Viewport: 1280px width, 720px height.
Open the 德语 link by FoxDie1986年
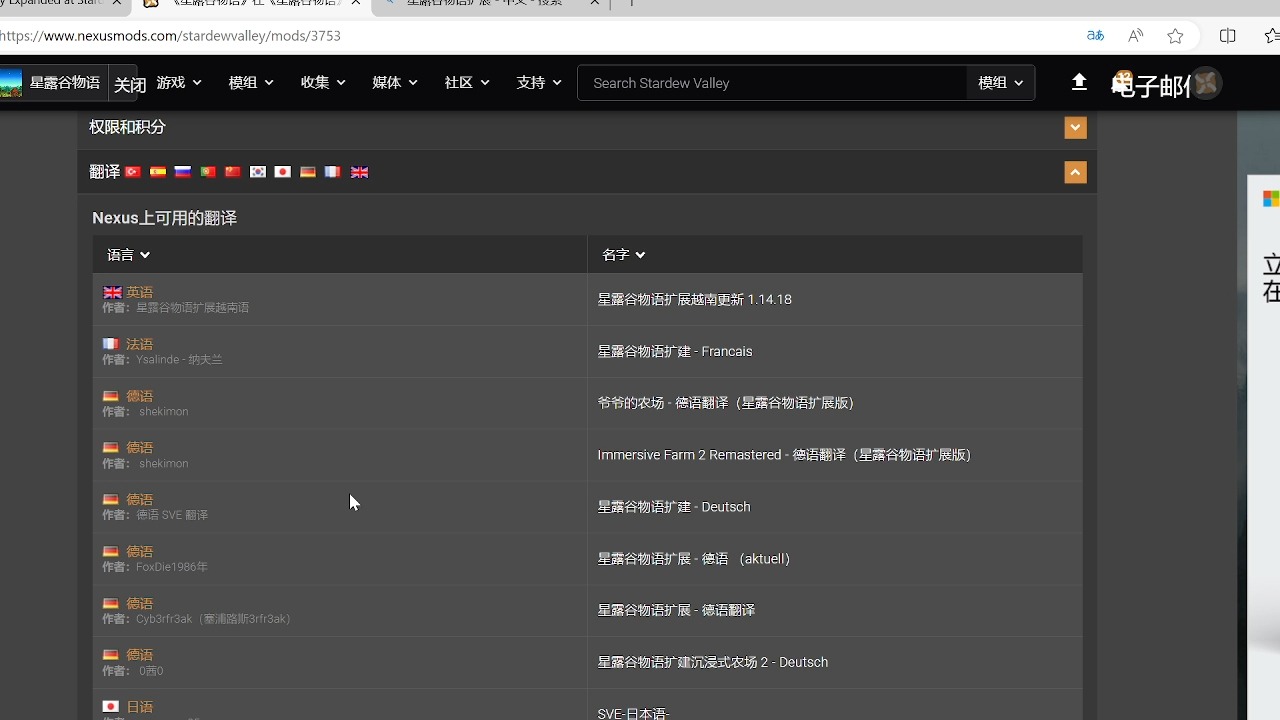[139, 552]
